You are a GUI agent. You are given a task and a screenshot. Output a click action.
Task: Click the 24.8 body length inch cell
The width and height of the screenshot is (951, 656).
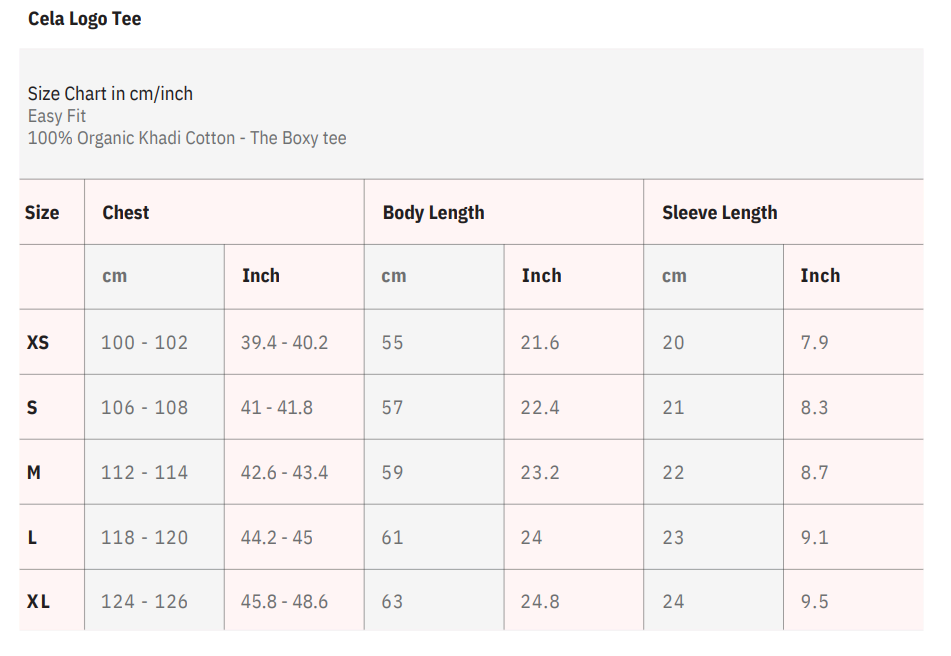(540, 602)
